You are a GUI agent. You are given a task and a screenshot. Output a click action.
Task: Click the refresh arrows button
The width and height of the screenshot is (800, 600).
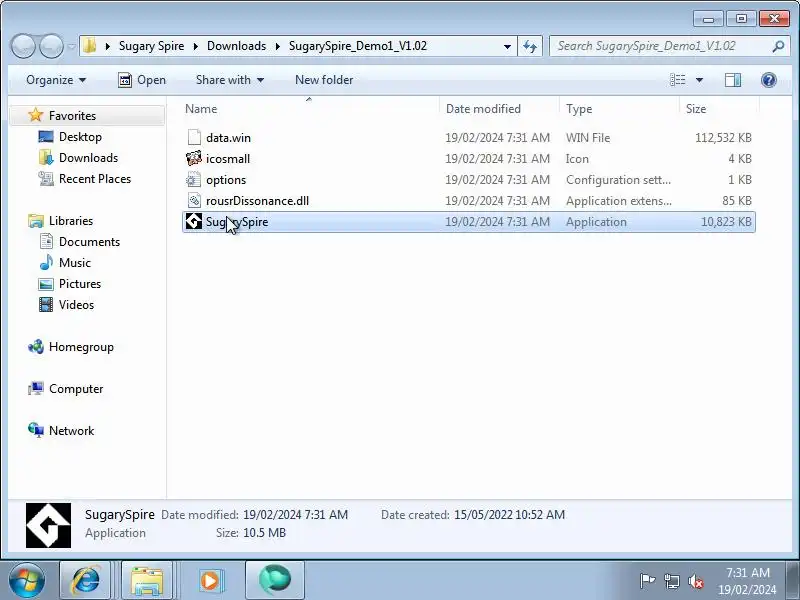pyautogui.click(x=530, y=46)
